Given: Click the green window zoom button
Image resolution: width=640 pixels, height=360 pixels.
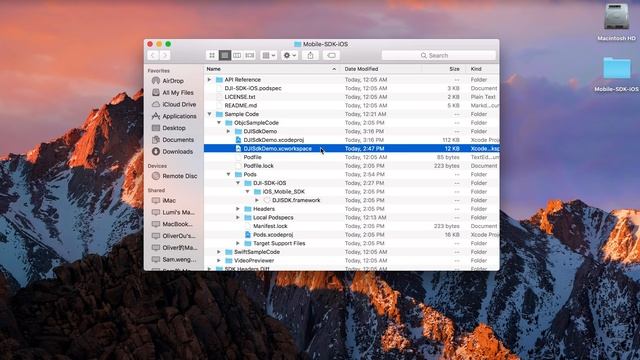Looking at the screenshot, I should 168,44.
